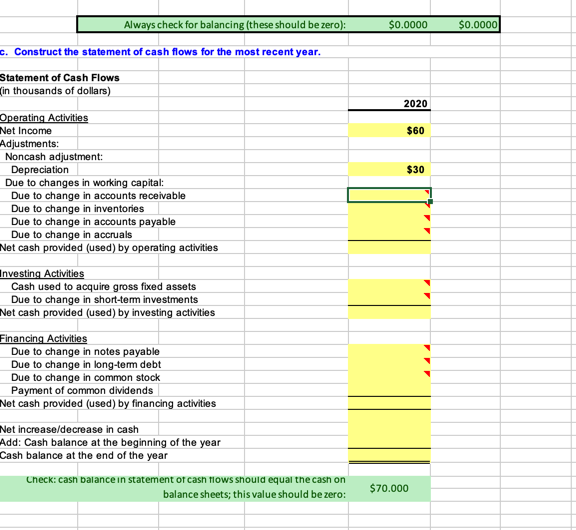Click 'Due to change in accounts payable' label
The width and height of the screenshot is (576, 530).
tap(93, 222)
